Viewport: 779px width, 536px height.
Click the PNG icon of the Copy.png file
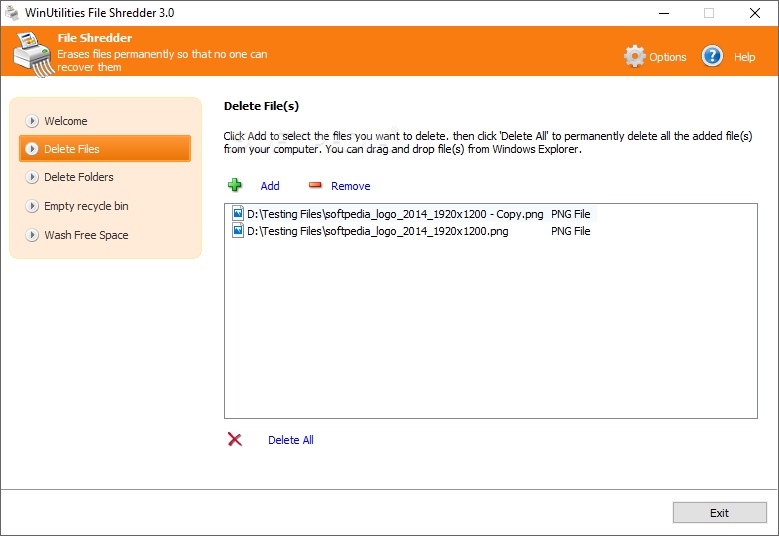(238, 214)
